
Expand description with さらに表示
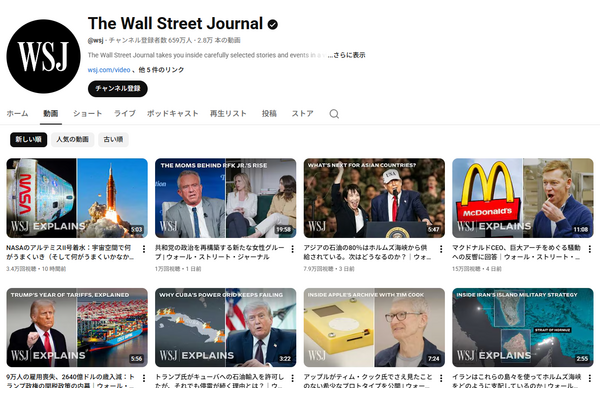point(349,55)
